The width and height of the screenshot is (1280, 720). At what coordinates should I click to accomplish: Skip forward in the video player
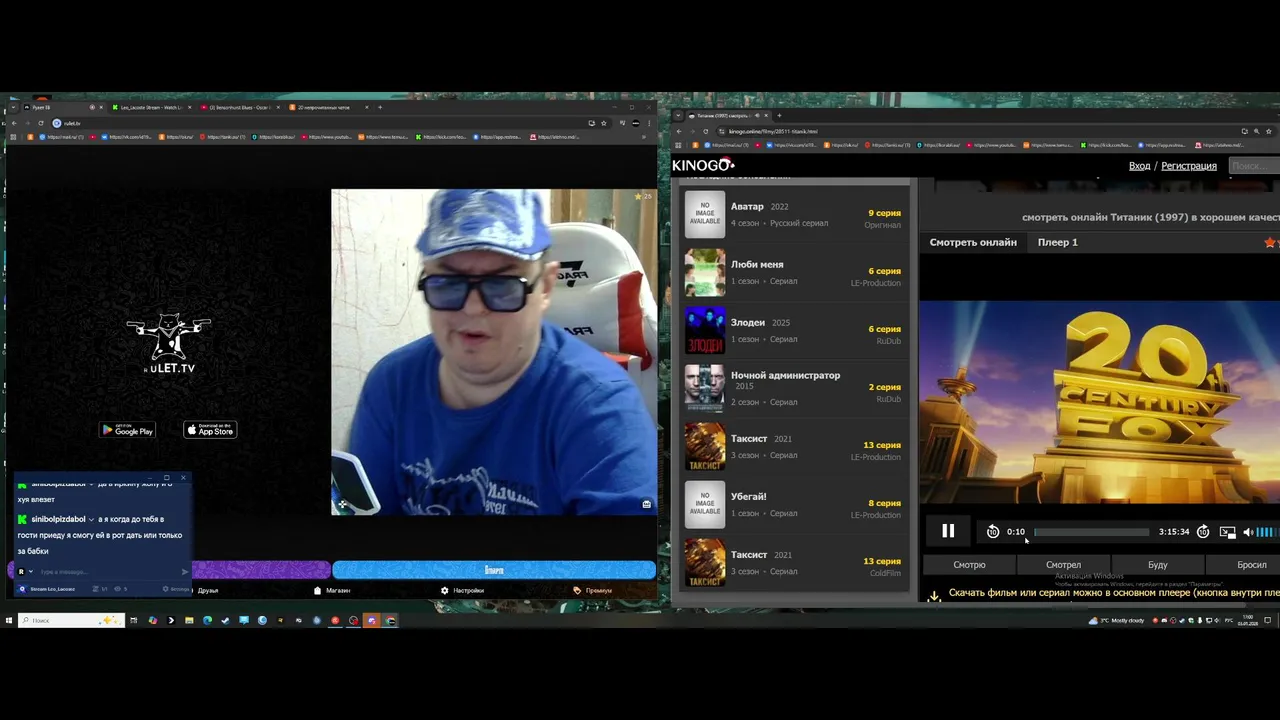(x=1203, y=532)
